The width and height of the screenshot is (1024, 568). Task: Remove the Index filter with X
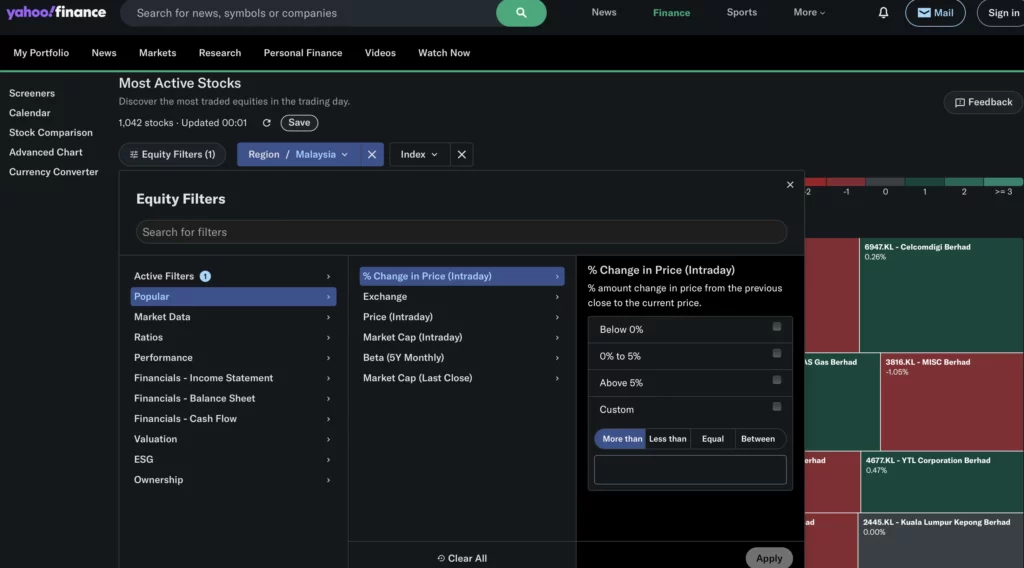pyautogui.click(x=462, y=155)
